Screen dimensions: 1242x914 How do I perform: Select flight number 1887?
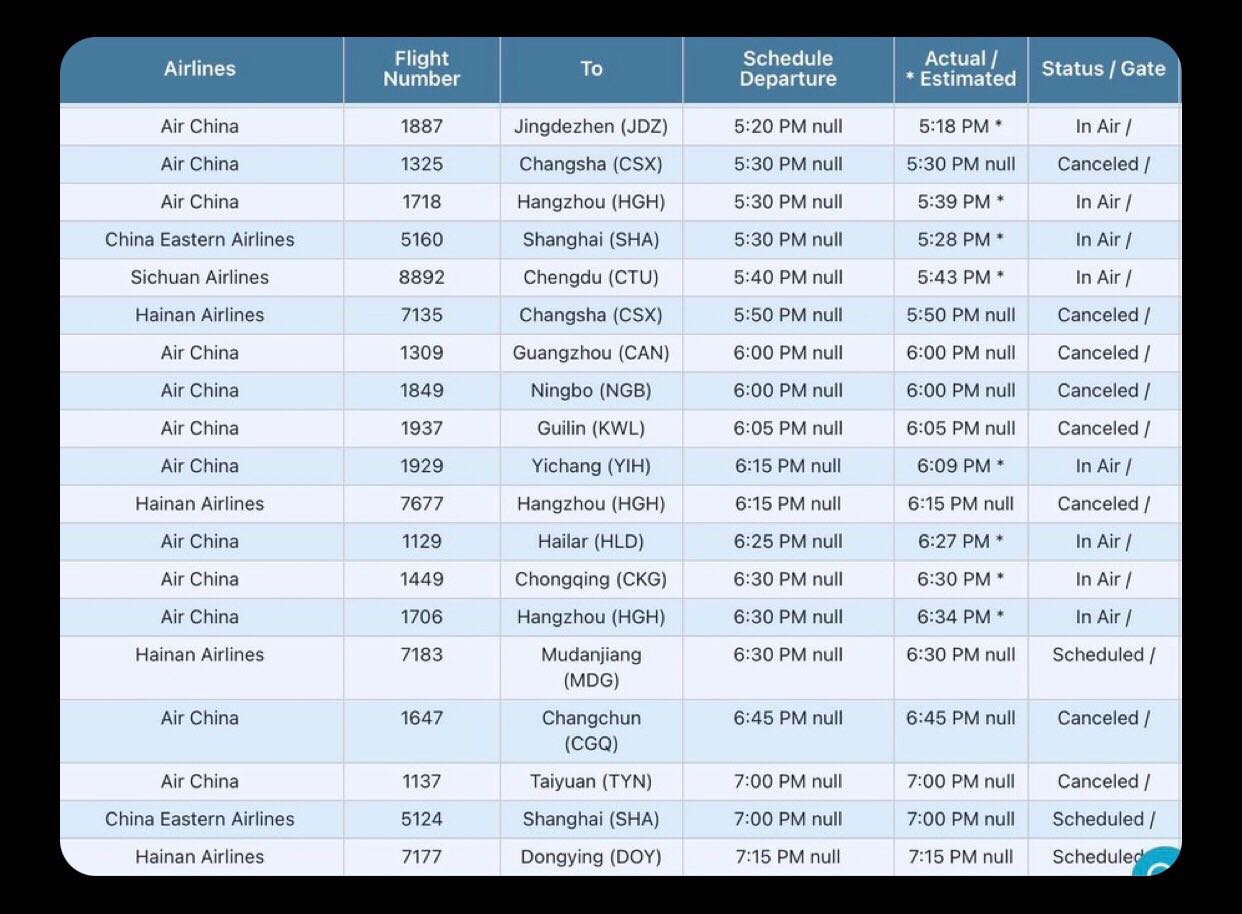pos(421,127)
